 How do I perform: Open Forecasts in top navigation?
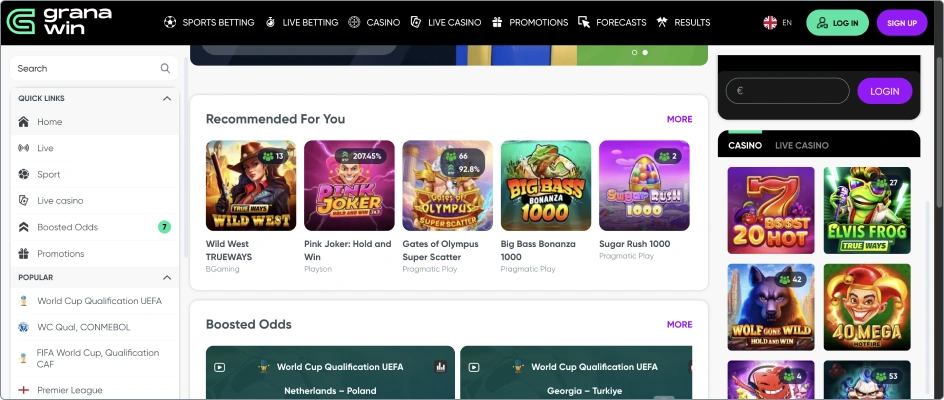[x=614, y=22]
